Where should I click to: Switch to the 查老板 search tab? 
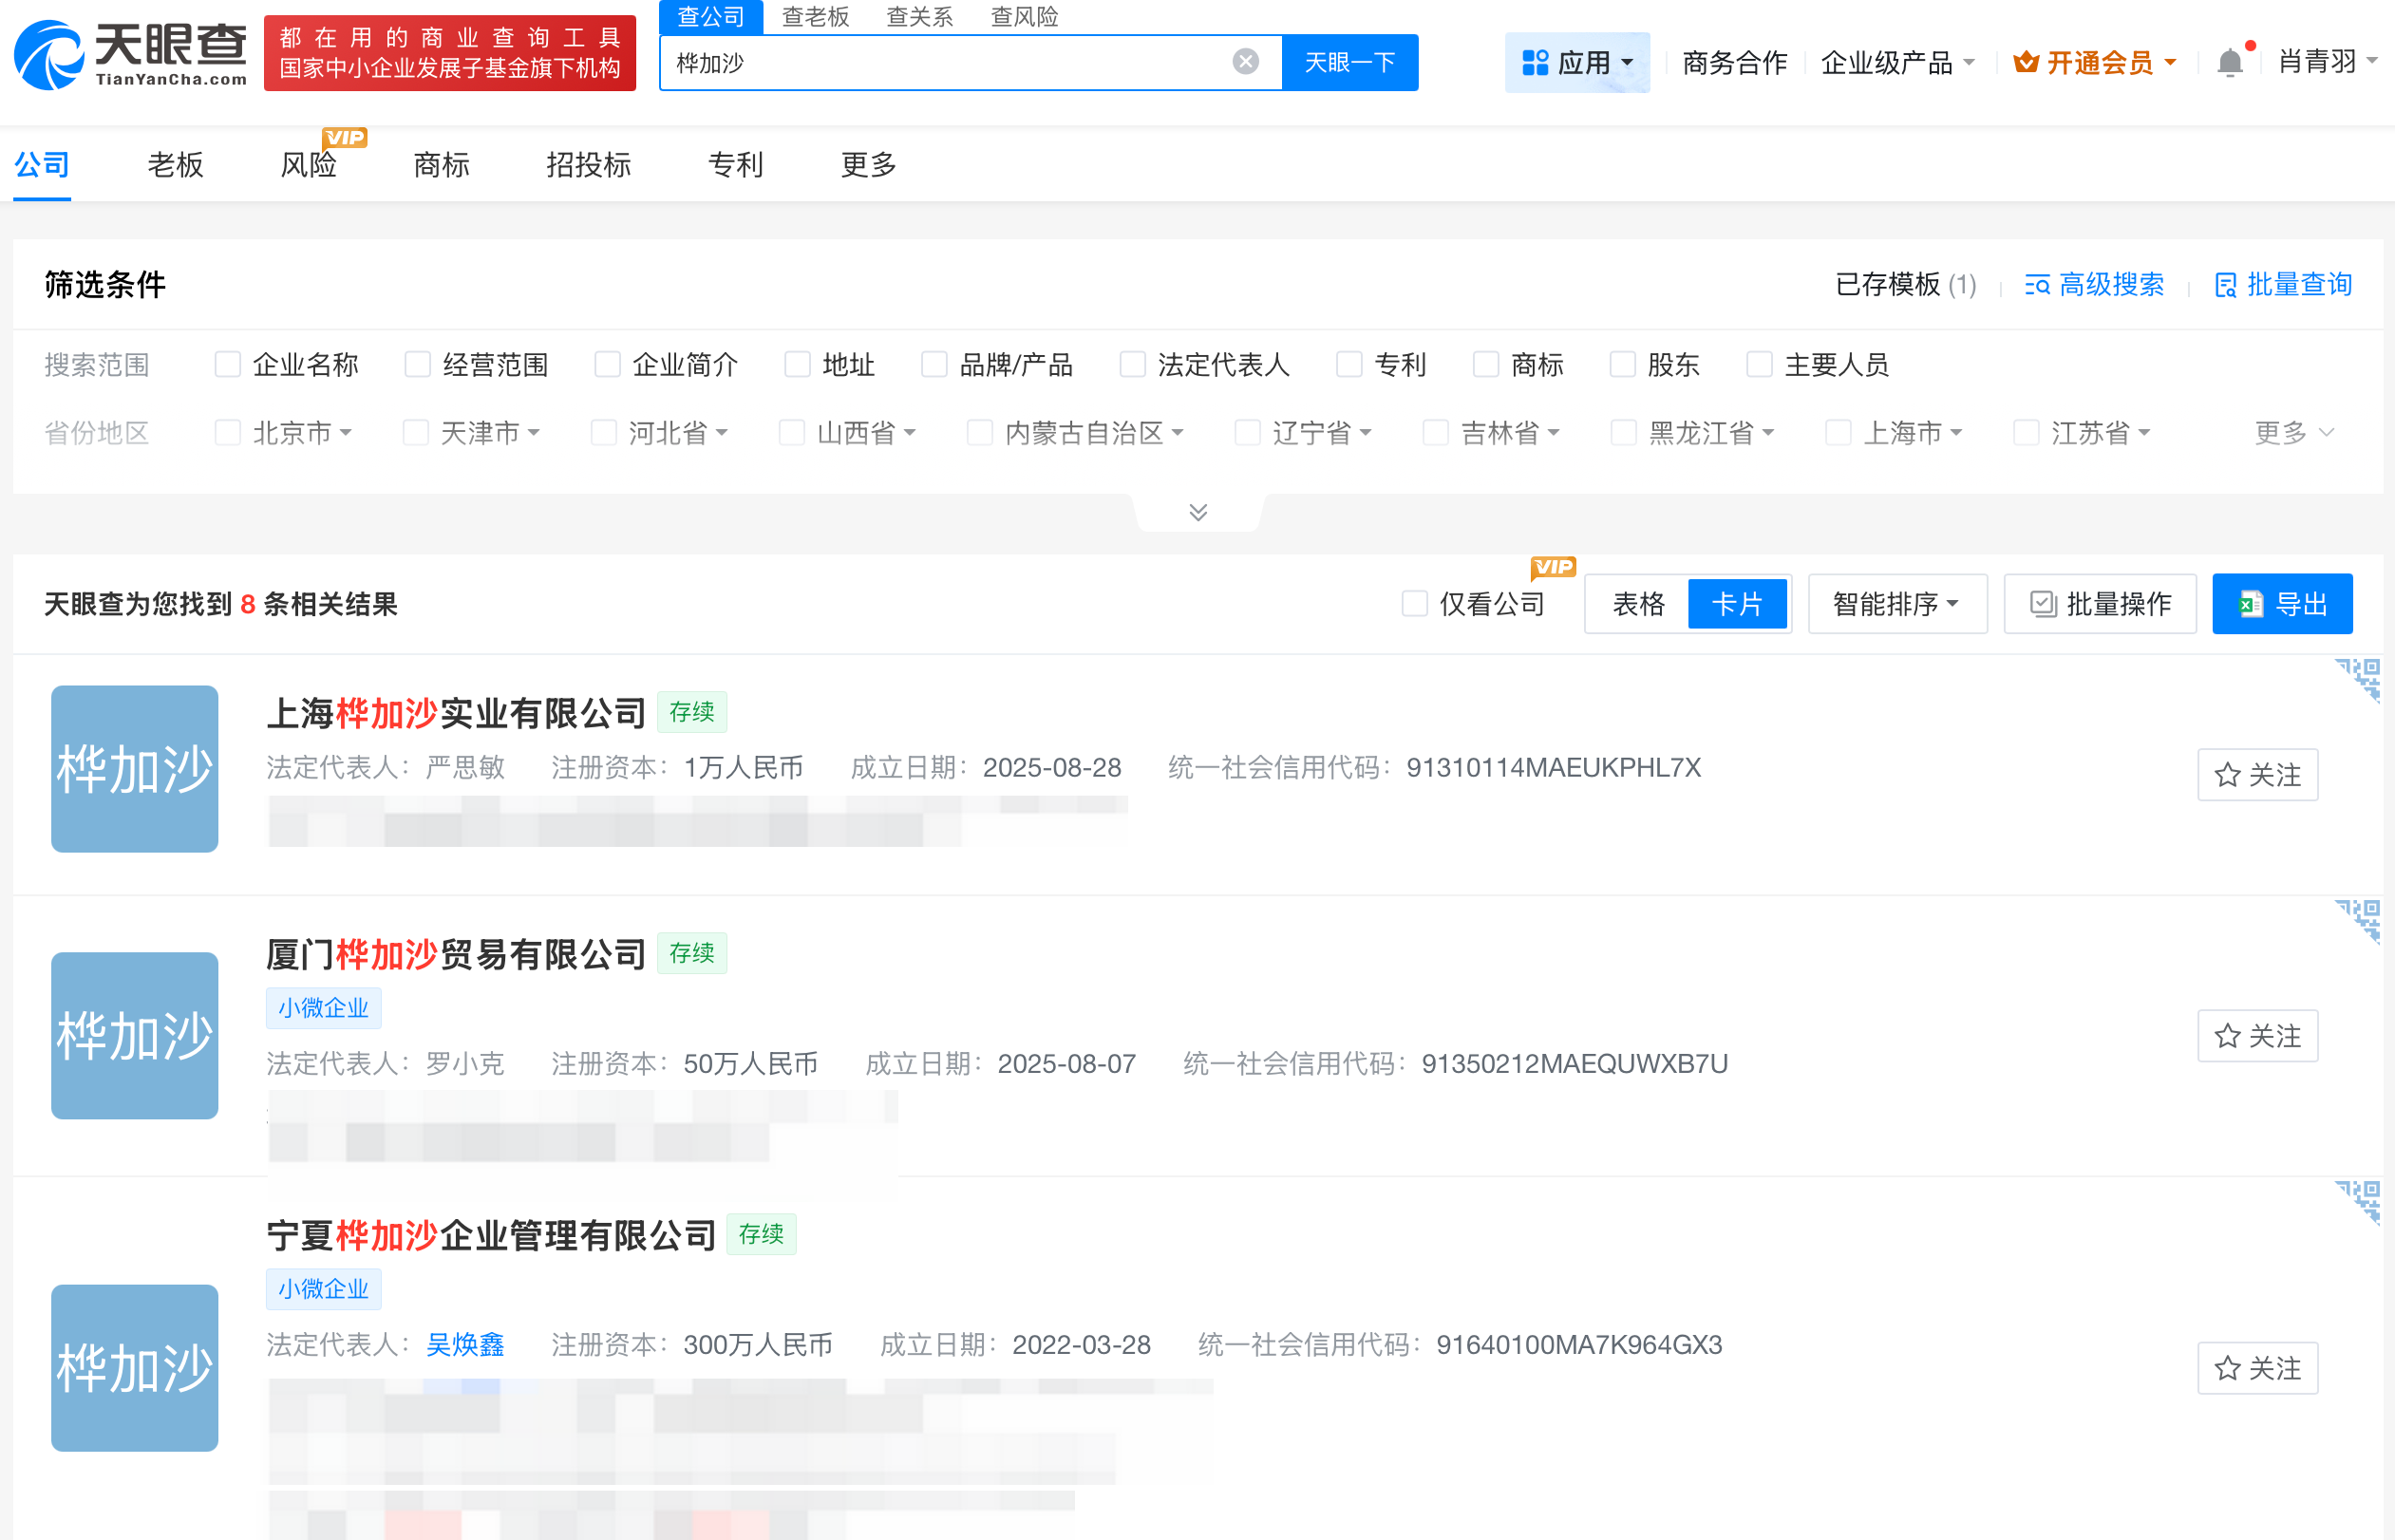[x=815, y=17]
